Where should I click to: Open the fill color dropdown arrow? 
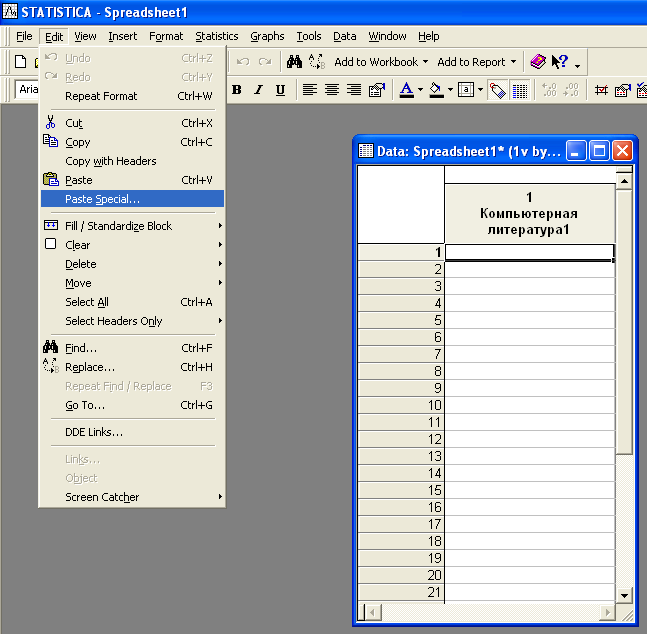click(451, 90)
